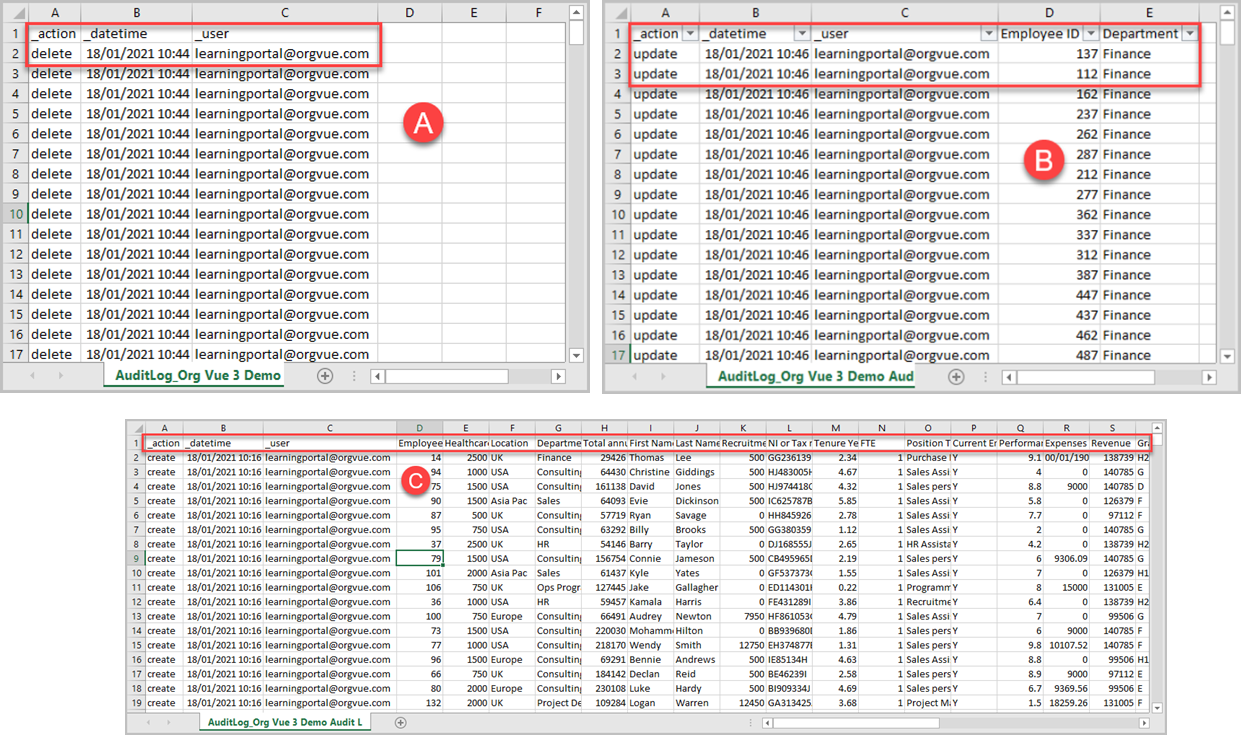Open the _datetime filter dropdown

tap(801, 32)
